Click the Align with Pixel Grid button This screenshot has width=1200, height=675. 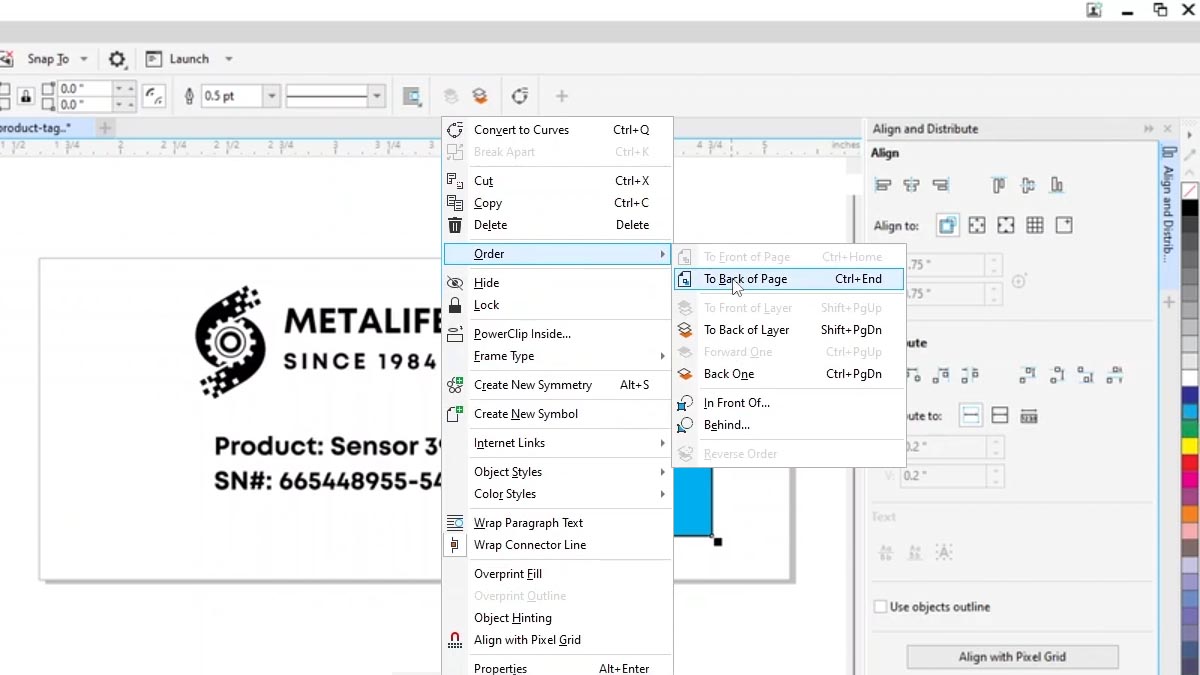1012,657
